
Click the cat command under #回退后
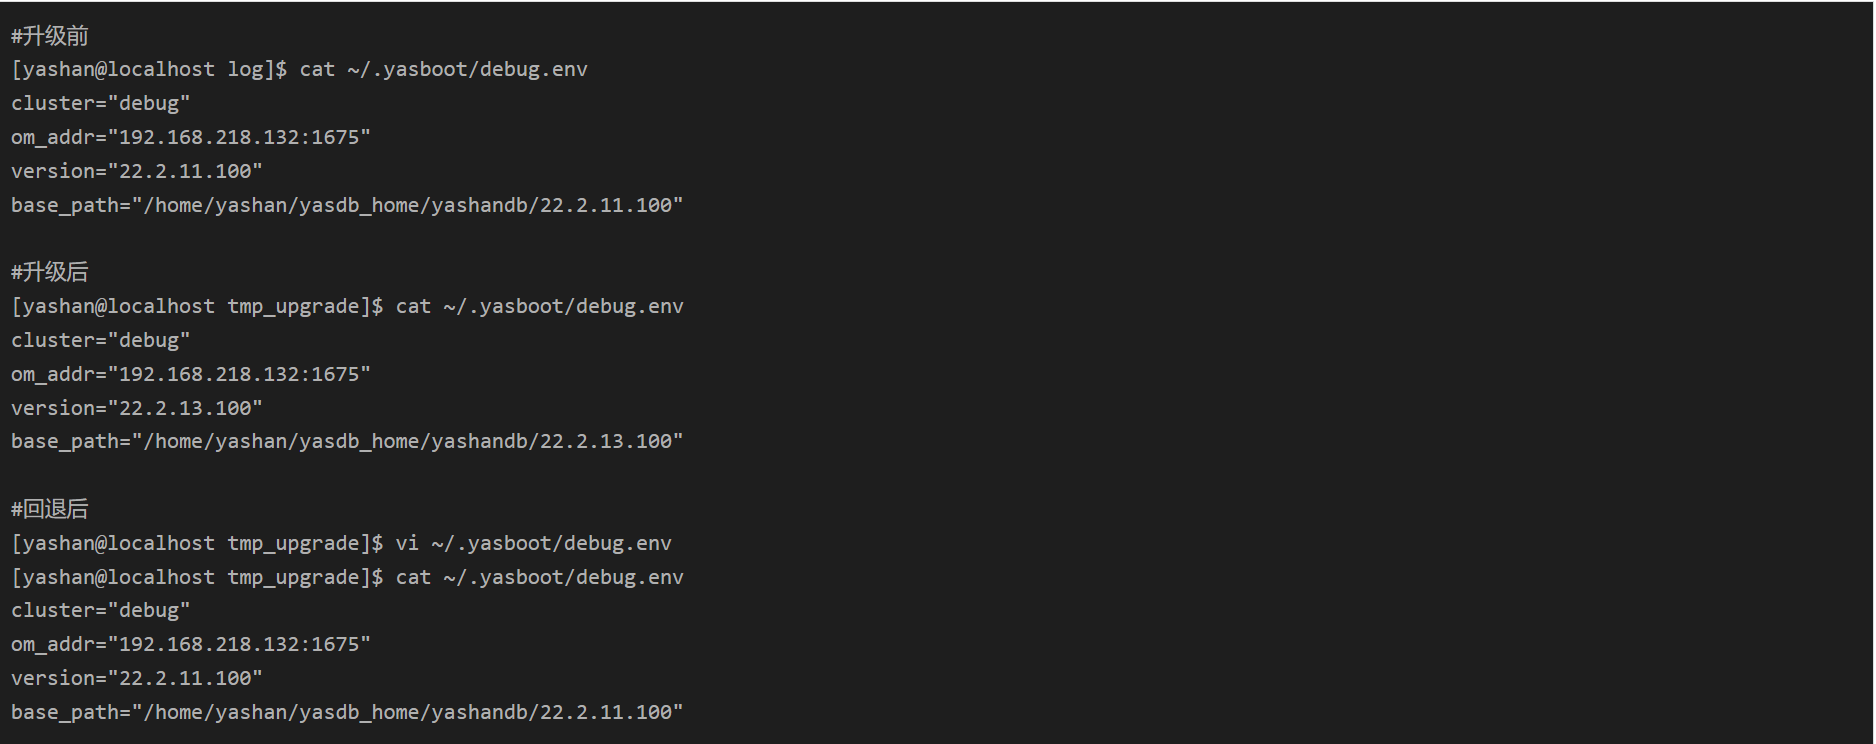[x=539, y=577]
